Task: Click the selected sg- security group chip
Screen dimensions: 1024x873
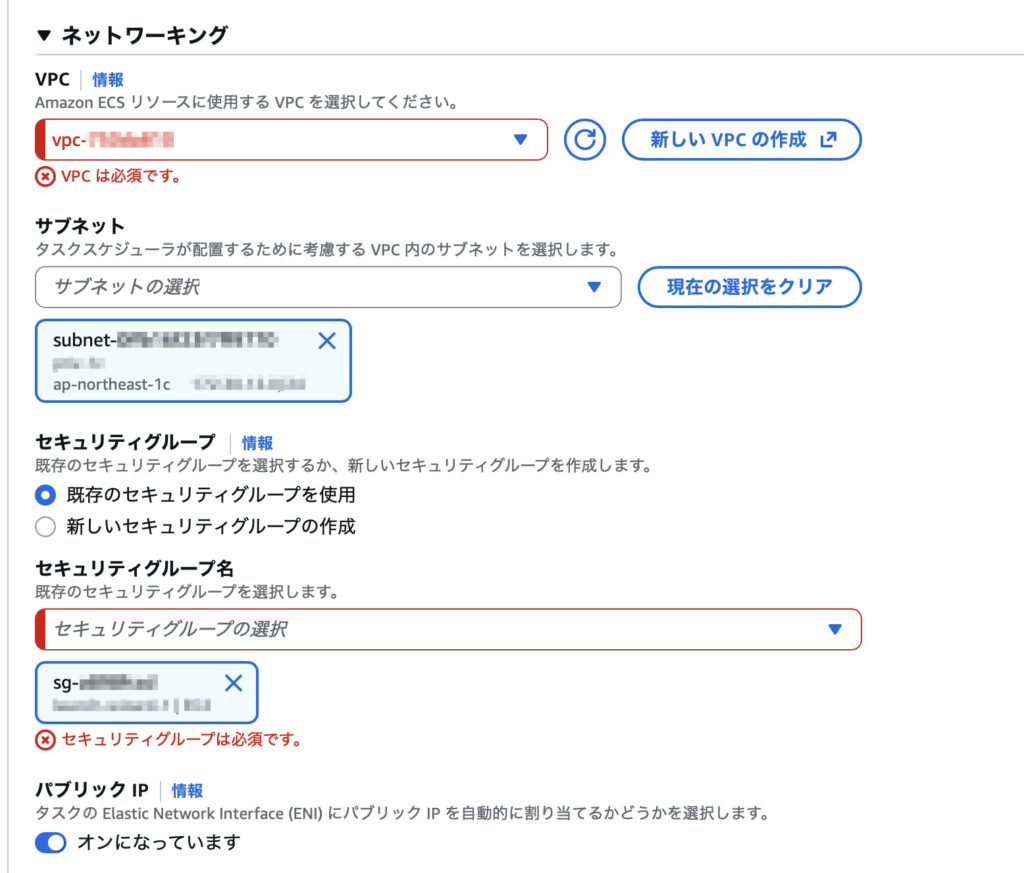Action: coord(130,693)
